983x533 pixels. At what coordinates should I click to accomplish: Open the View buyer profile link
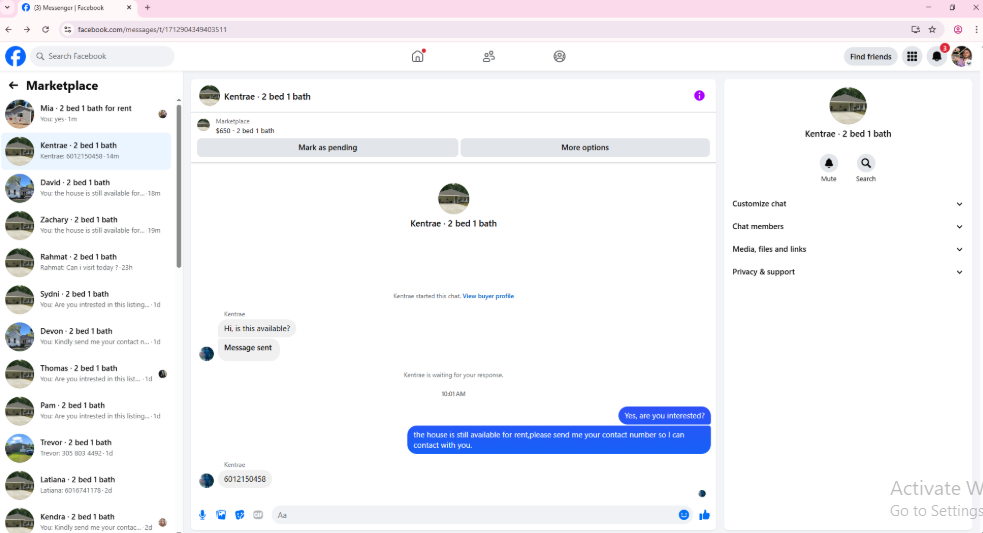pyautogui.click(x=488, y=296)
